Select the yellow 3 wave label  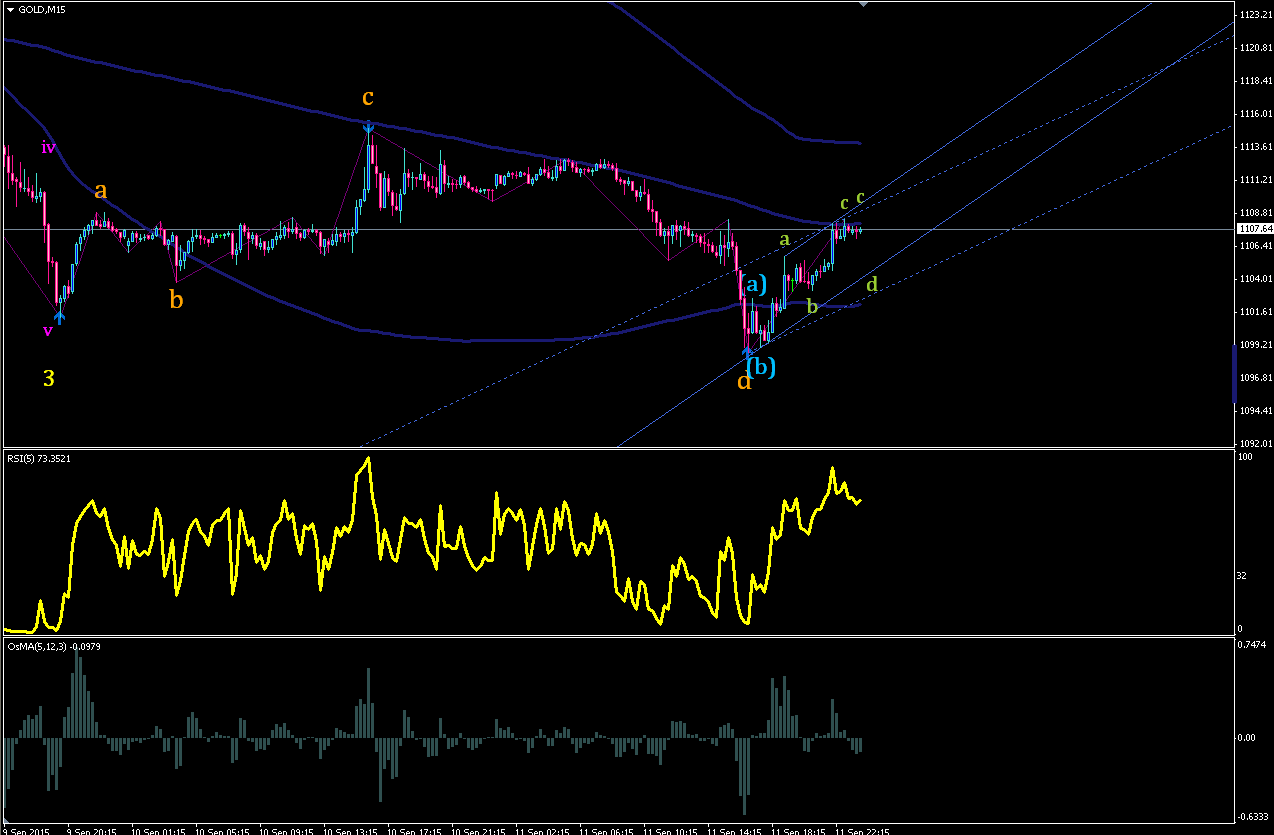point(48,378)
